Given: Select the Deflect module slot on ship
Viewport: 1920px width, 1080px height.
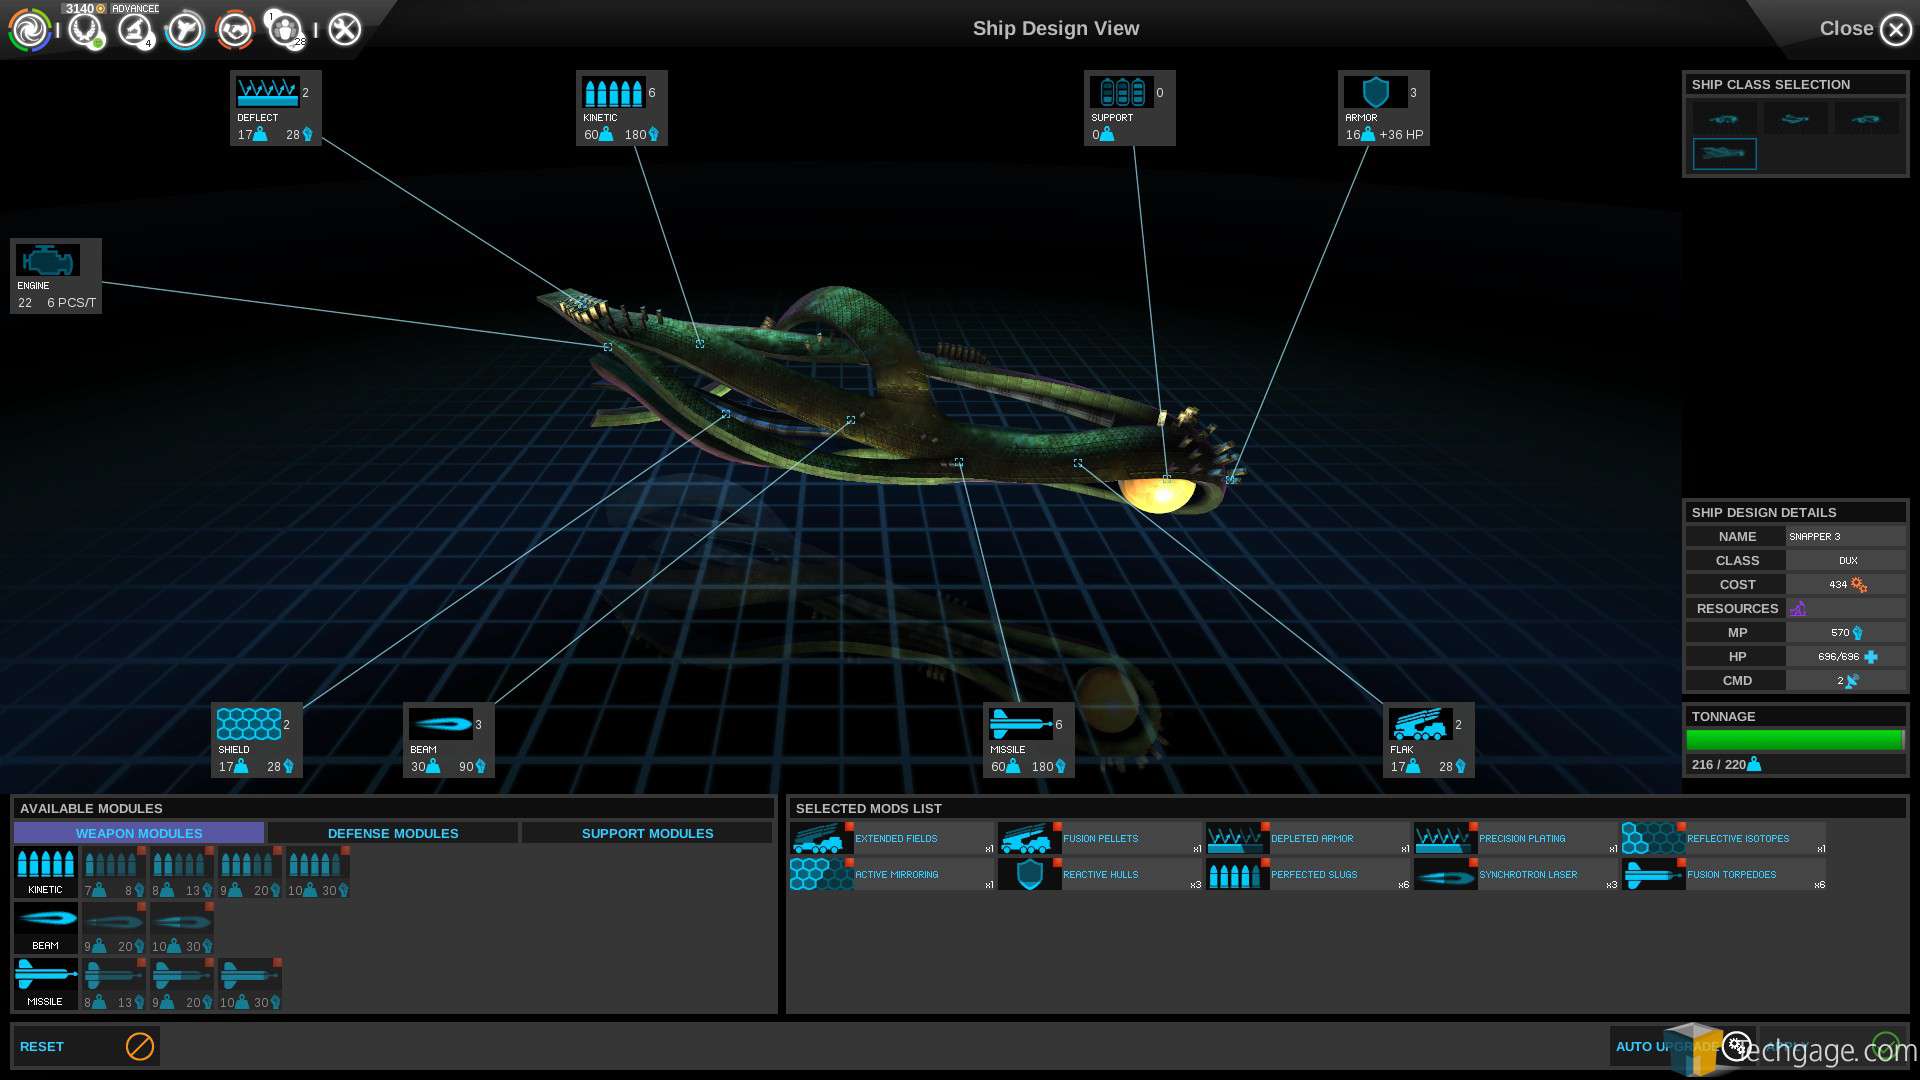Looking at the screenshot, I should 275,108.
